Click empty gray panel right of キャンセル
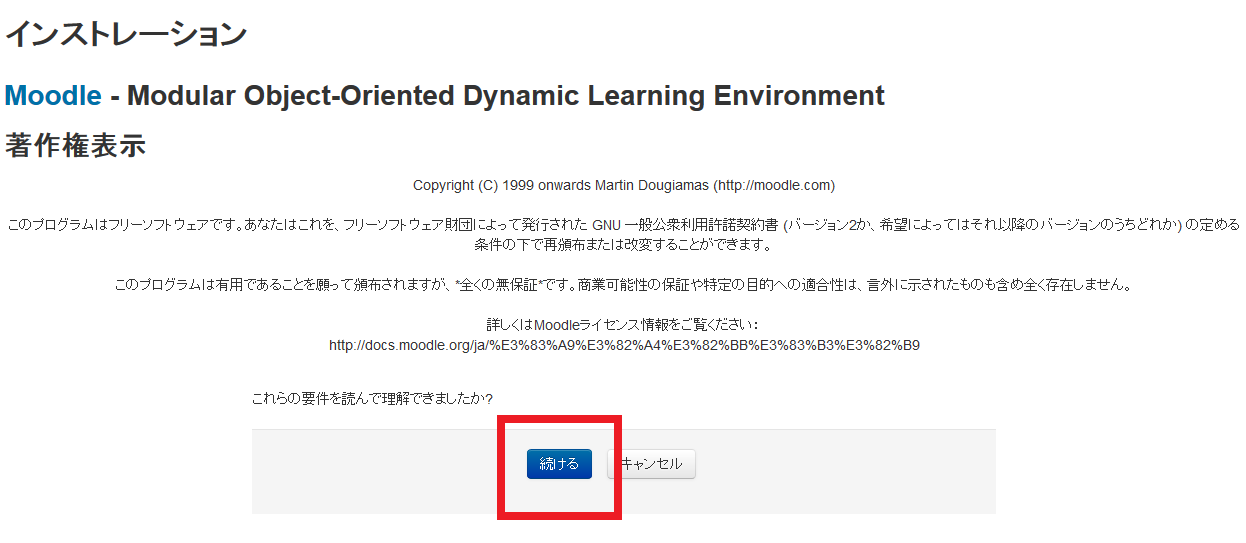The image size is (1246, 543). point(850,472)
